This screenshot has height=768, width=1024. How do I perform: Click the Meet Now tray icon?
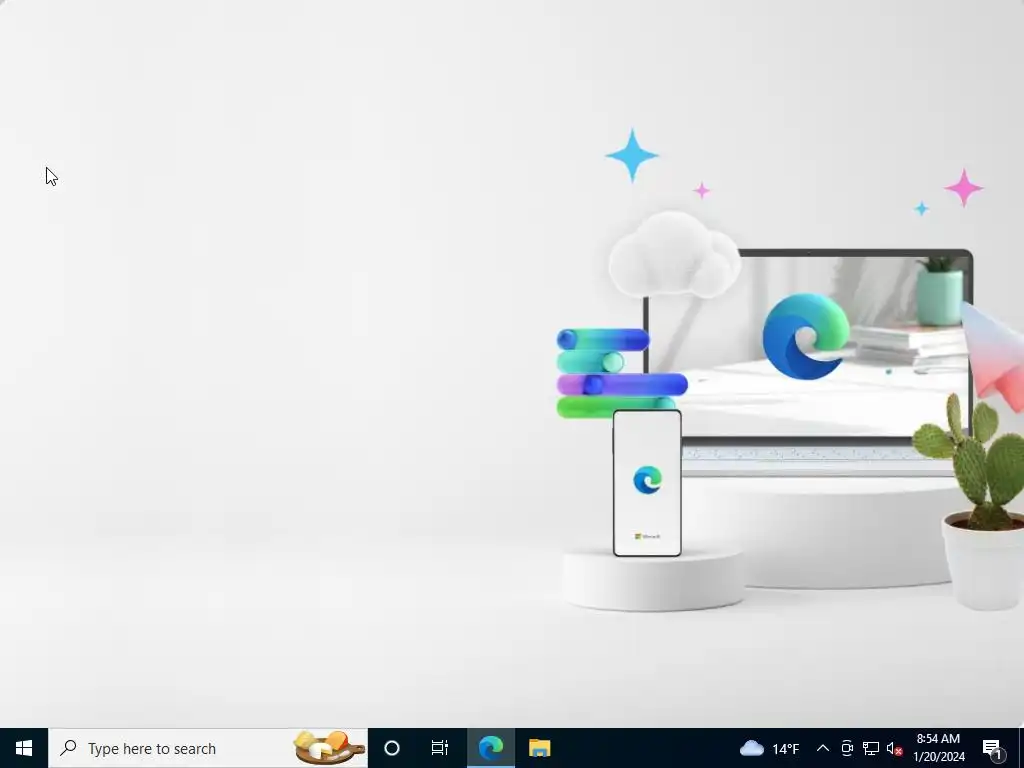click(847, 748)
